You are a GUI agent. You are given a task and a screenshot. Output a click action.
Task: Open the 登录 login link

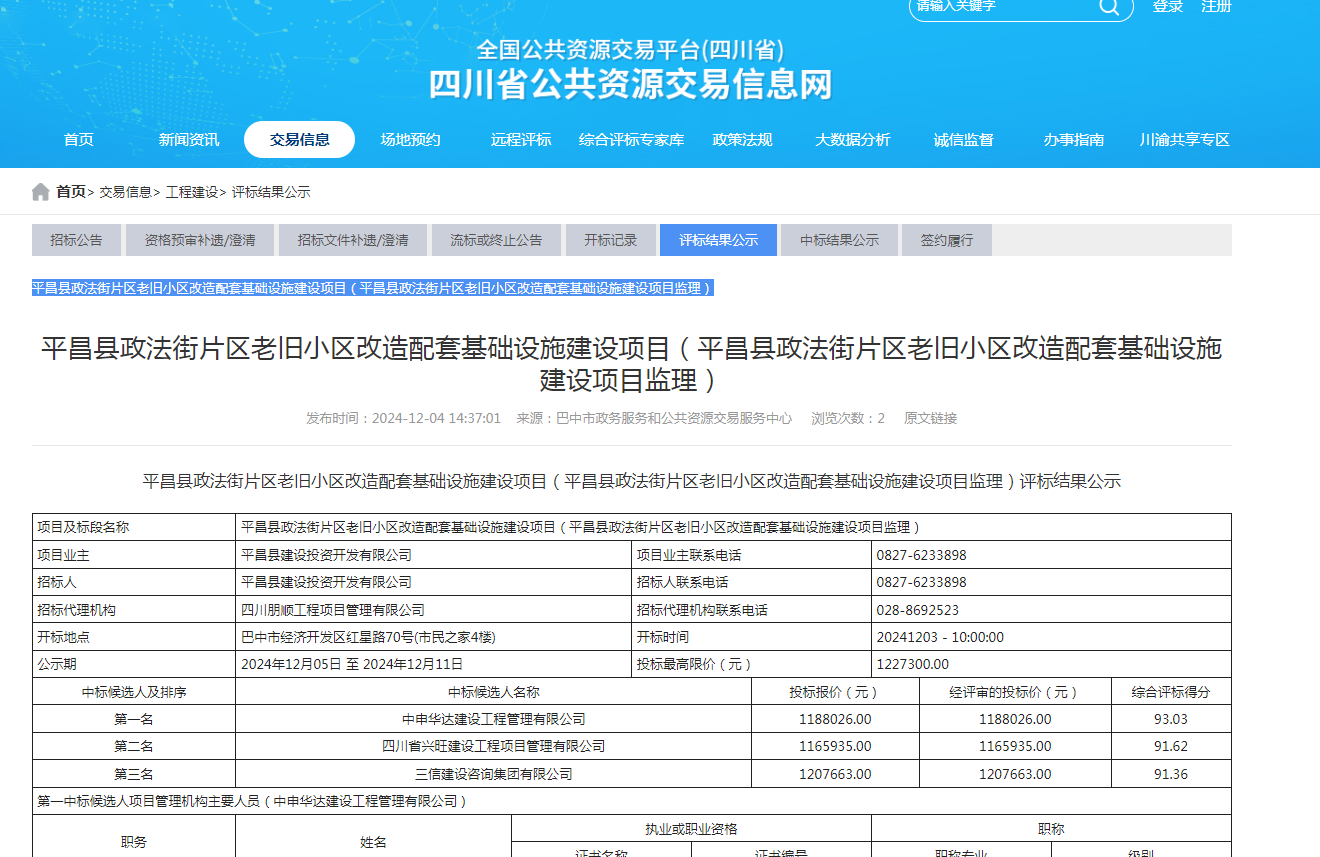click(x=1167, y=7)
